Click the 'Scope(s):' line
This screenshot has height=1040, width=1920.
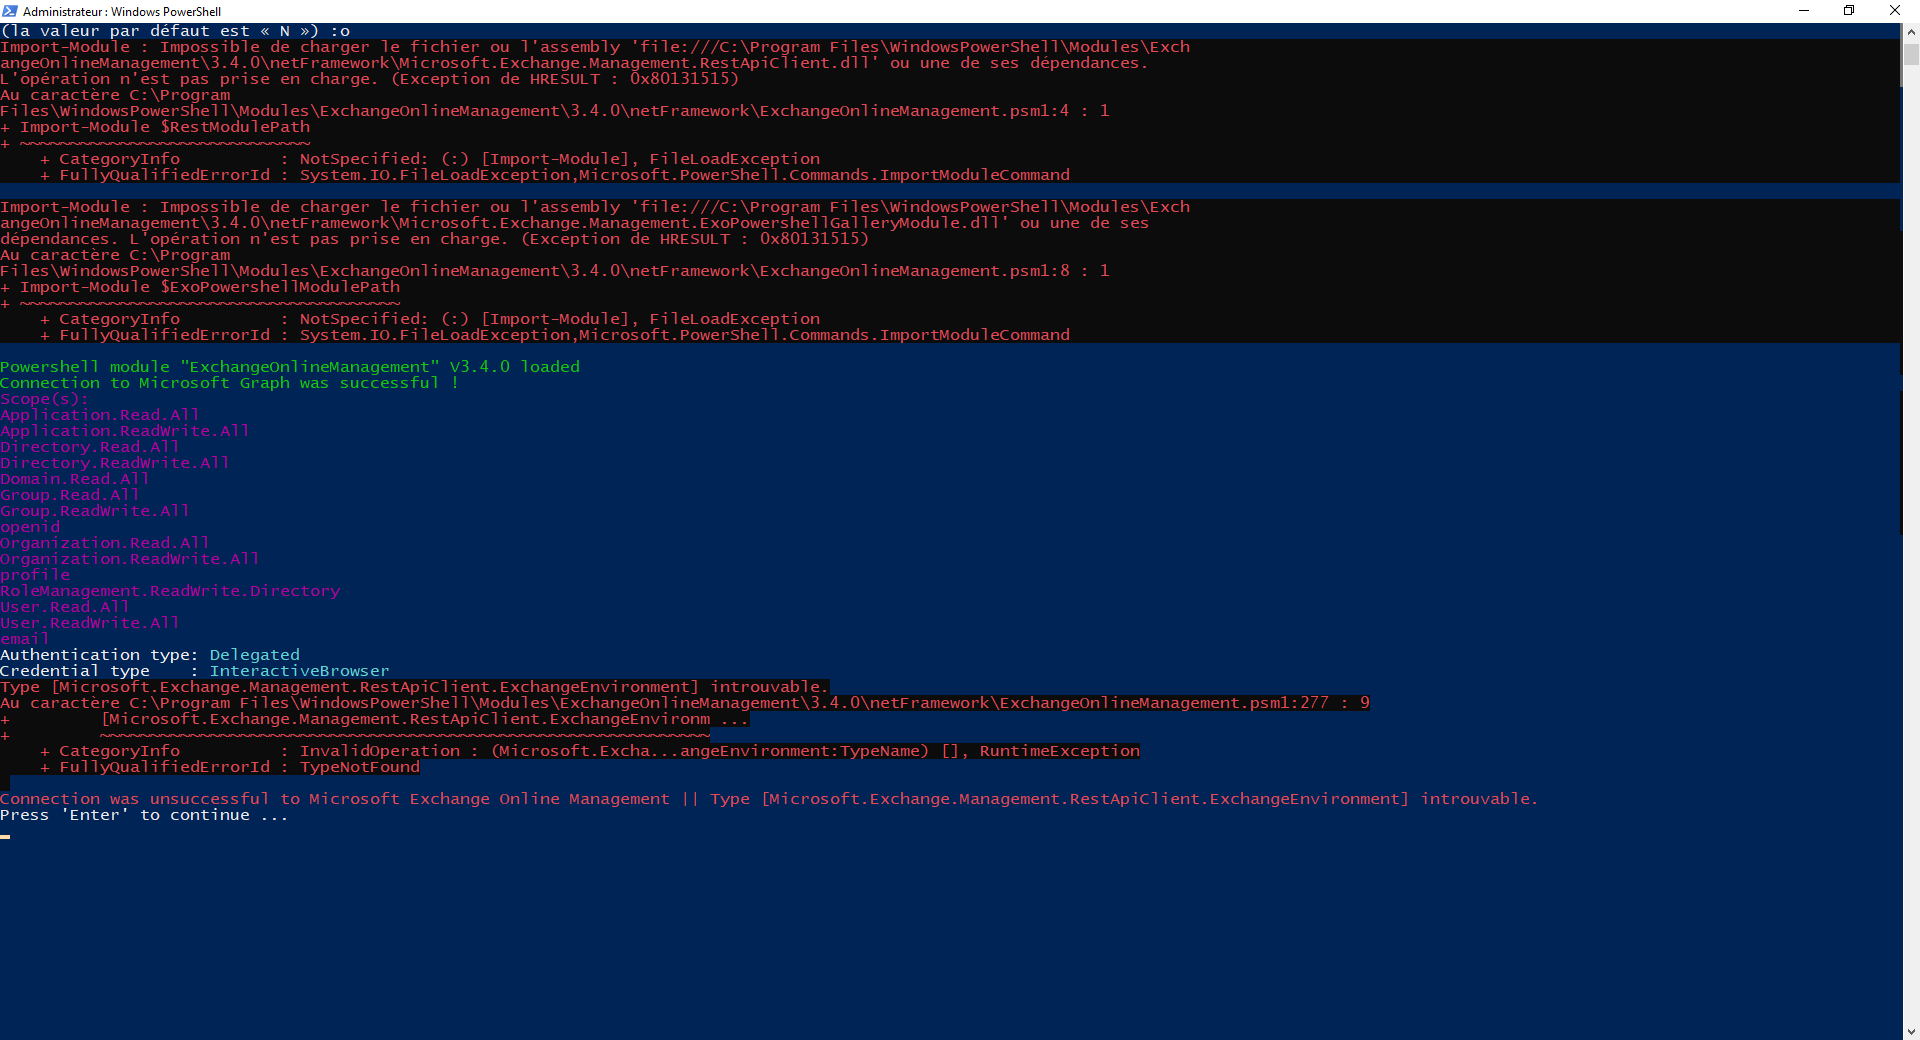pyautogui.click(x=45, y=399)
